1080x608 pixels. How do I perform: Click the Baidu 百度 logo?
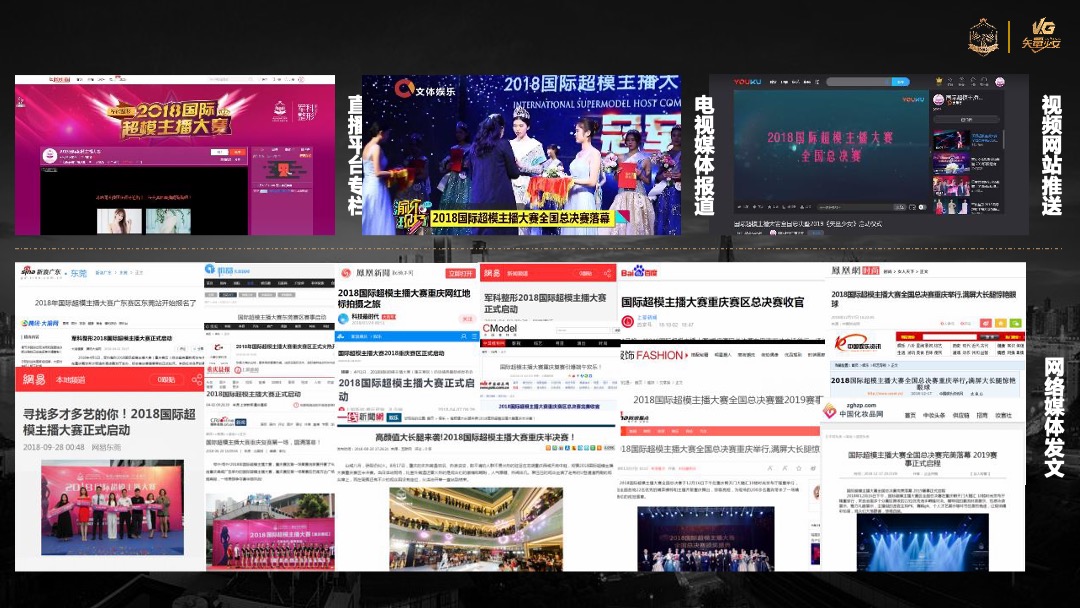(x=639, y=271)
